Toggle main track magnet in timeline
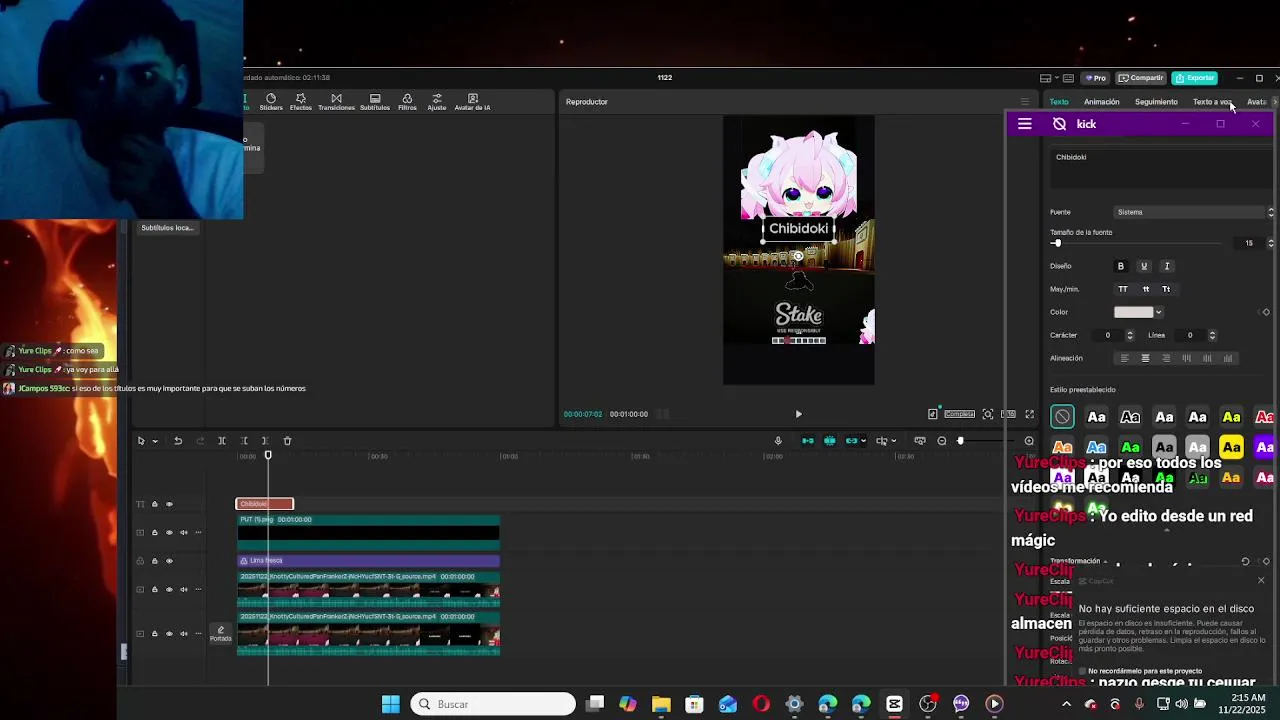The height and width of the screenshot is (720, 1280). click(808, 441)
